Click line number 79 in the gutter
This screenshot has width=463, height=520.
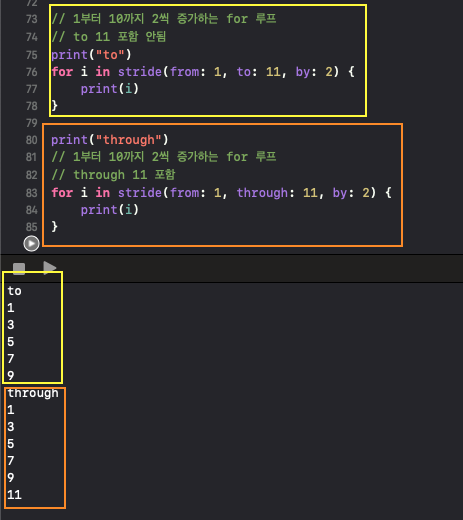32,123
